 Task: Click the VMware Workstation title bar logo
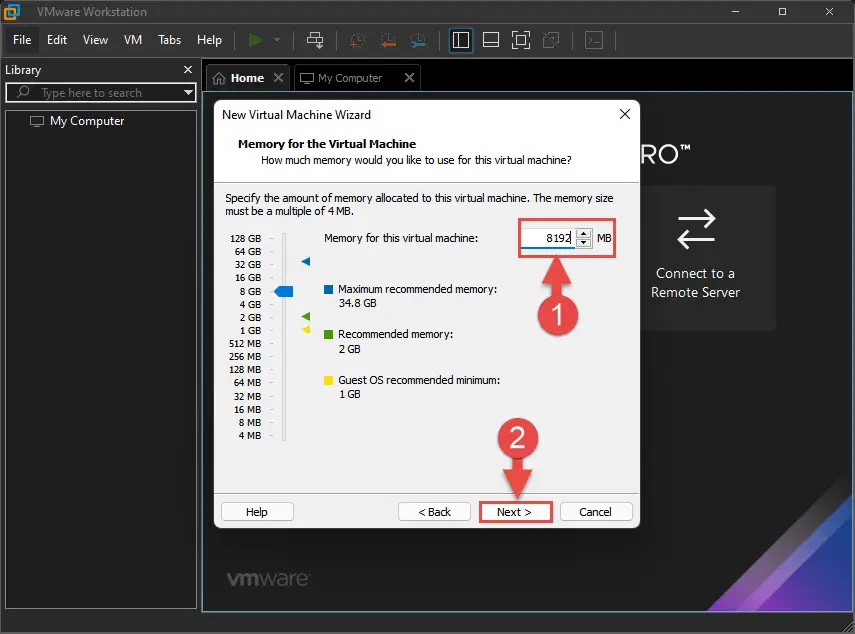point(11,11)
